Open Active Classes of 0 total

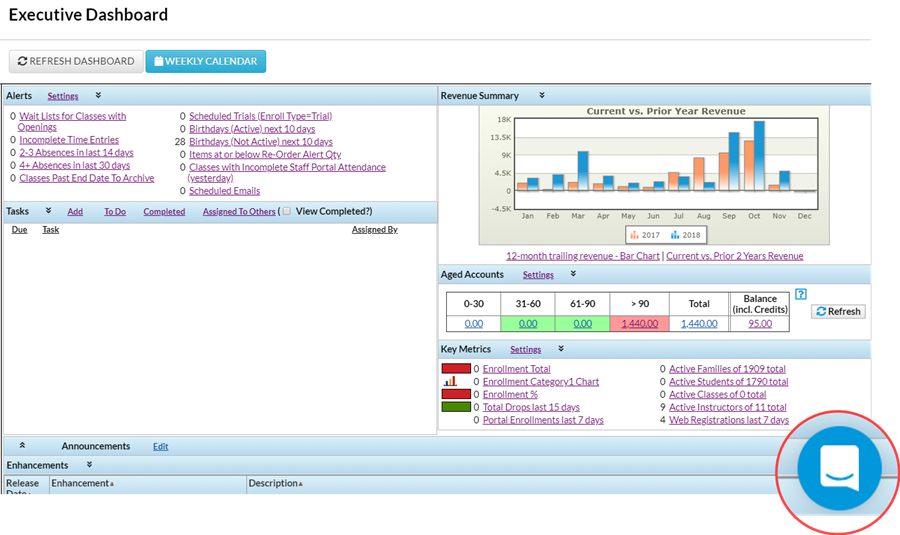(x=717, y=394)
